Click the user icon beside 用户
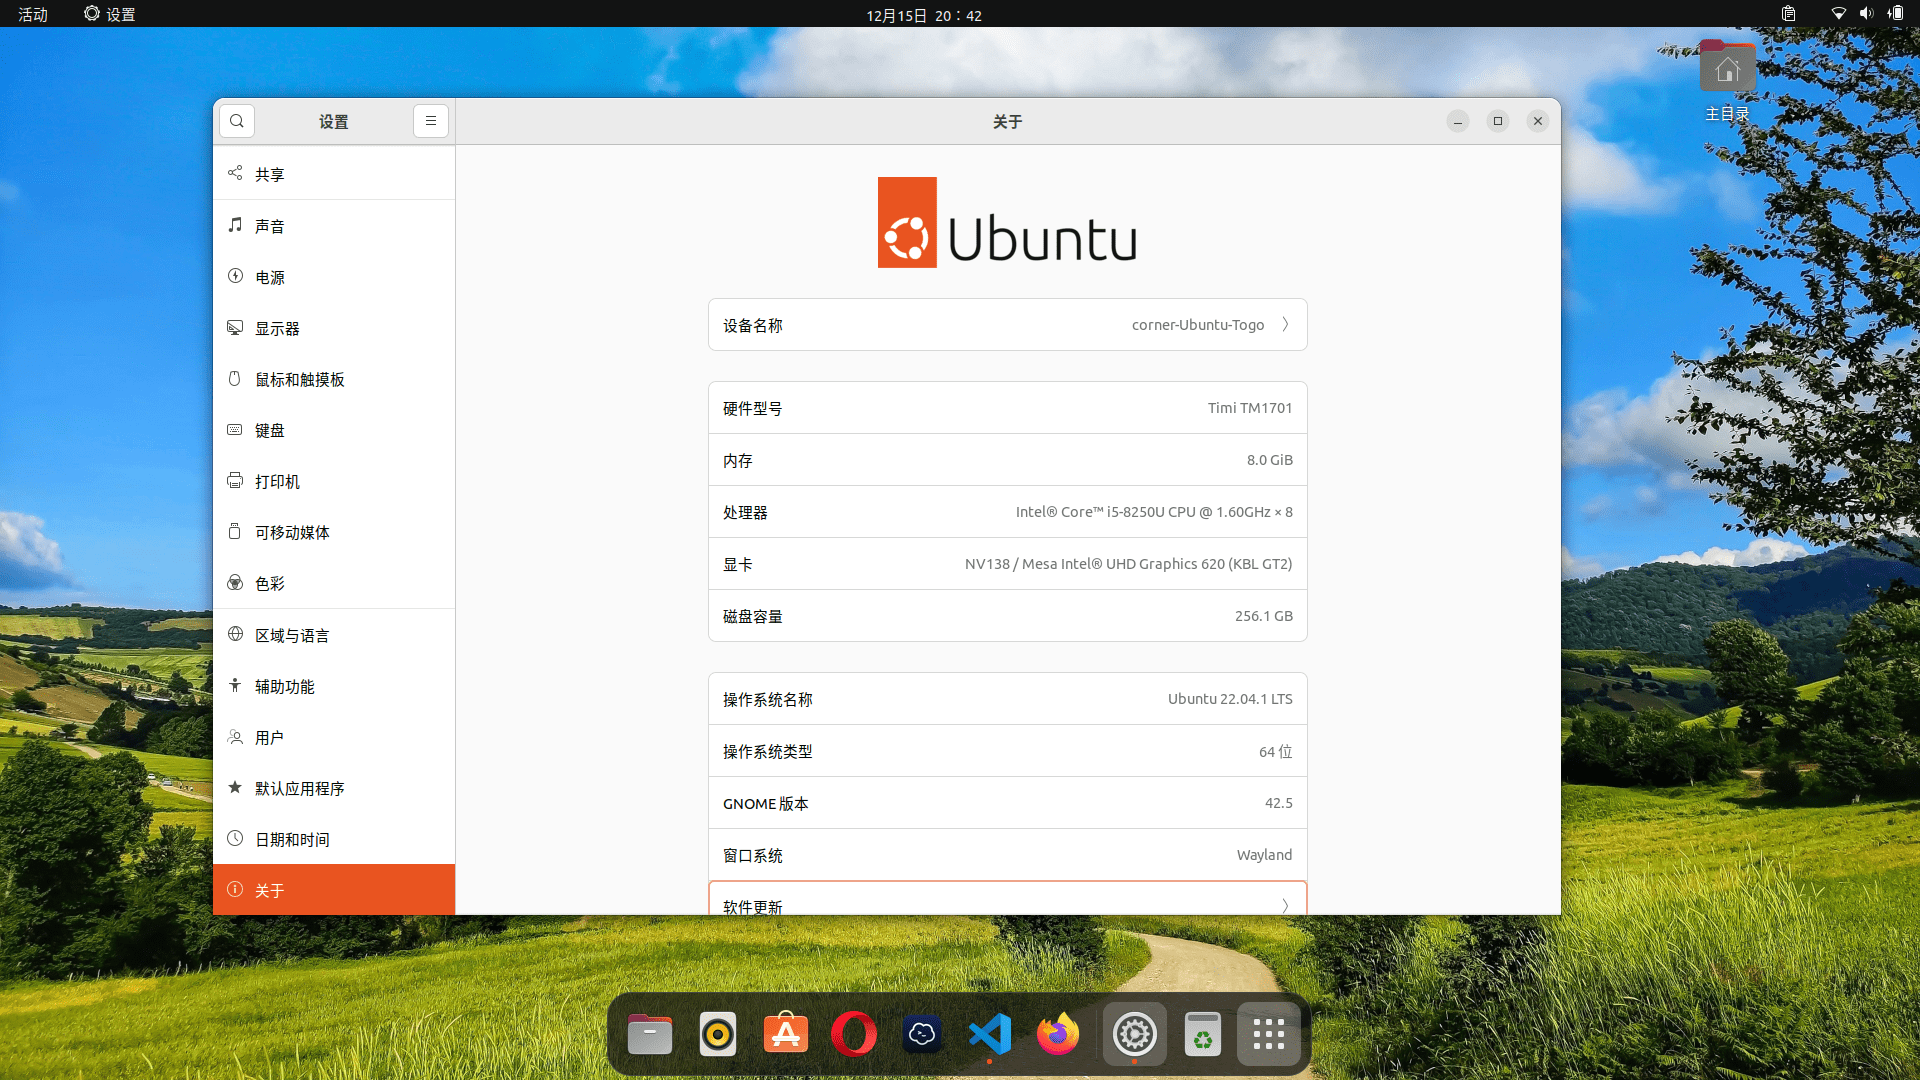The image size is (1920, 1080). click(x=235, y=736)
